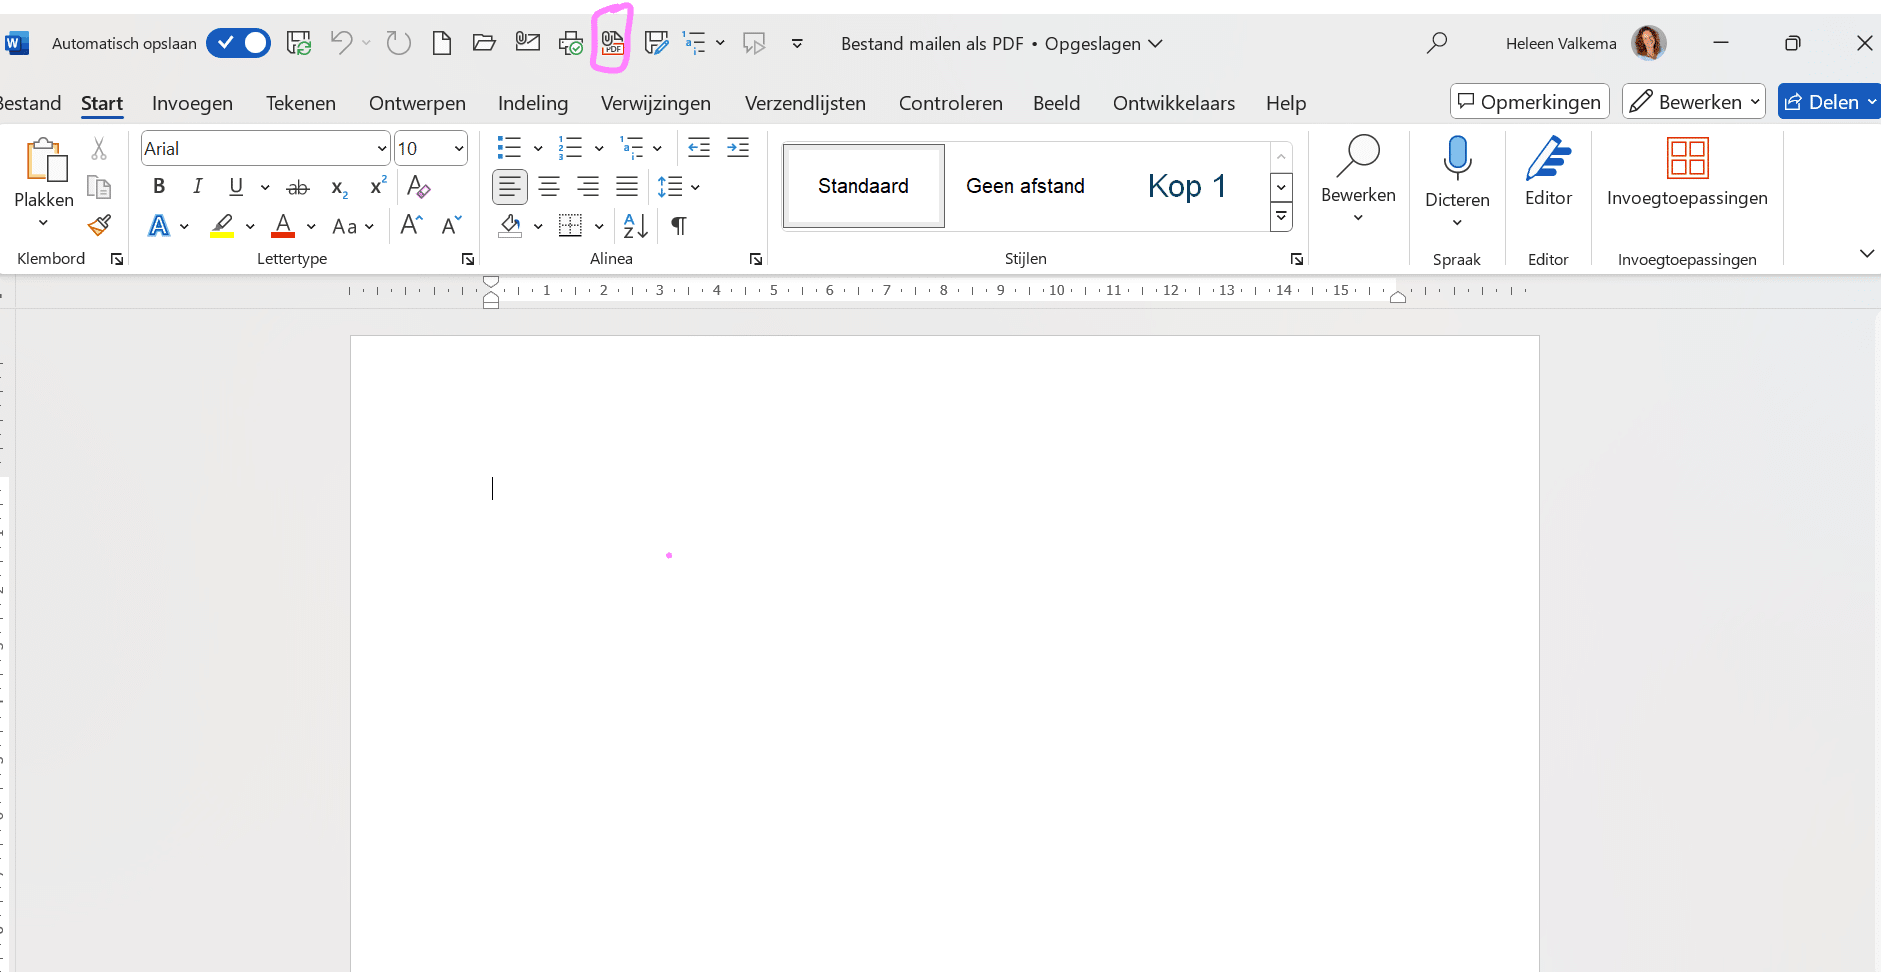The height and width of the screenshot is (972, 1881).
Task: Click the sort A-Z icon
Action: click(635, 226)
